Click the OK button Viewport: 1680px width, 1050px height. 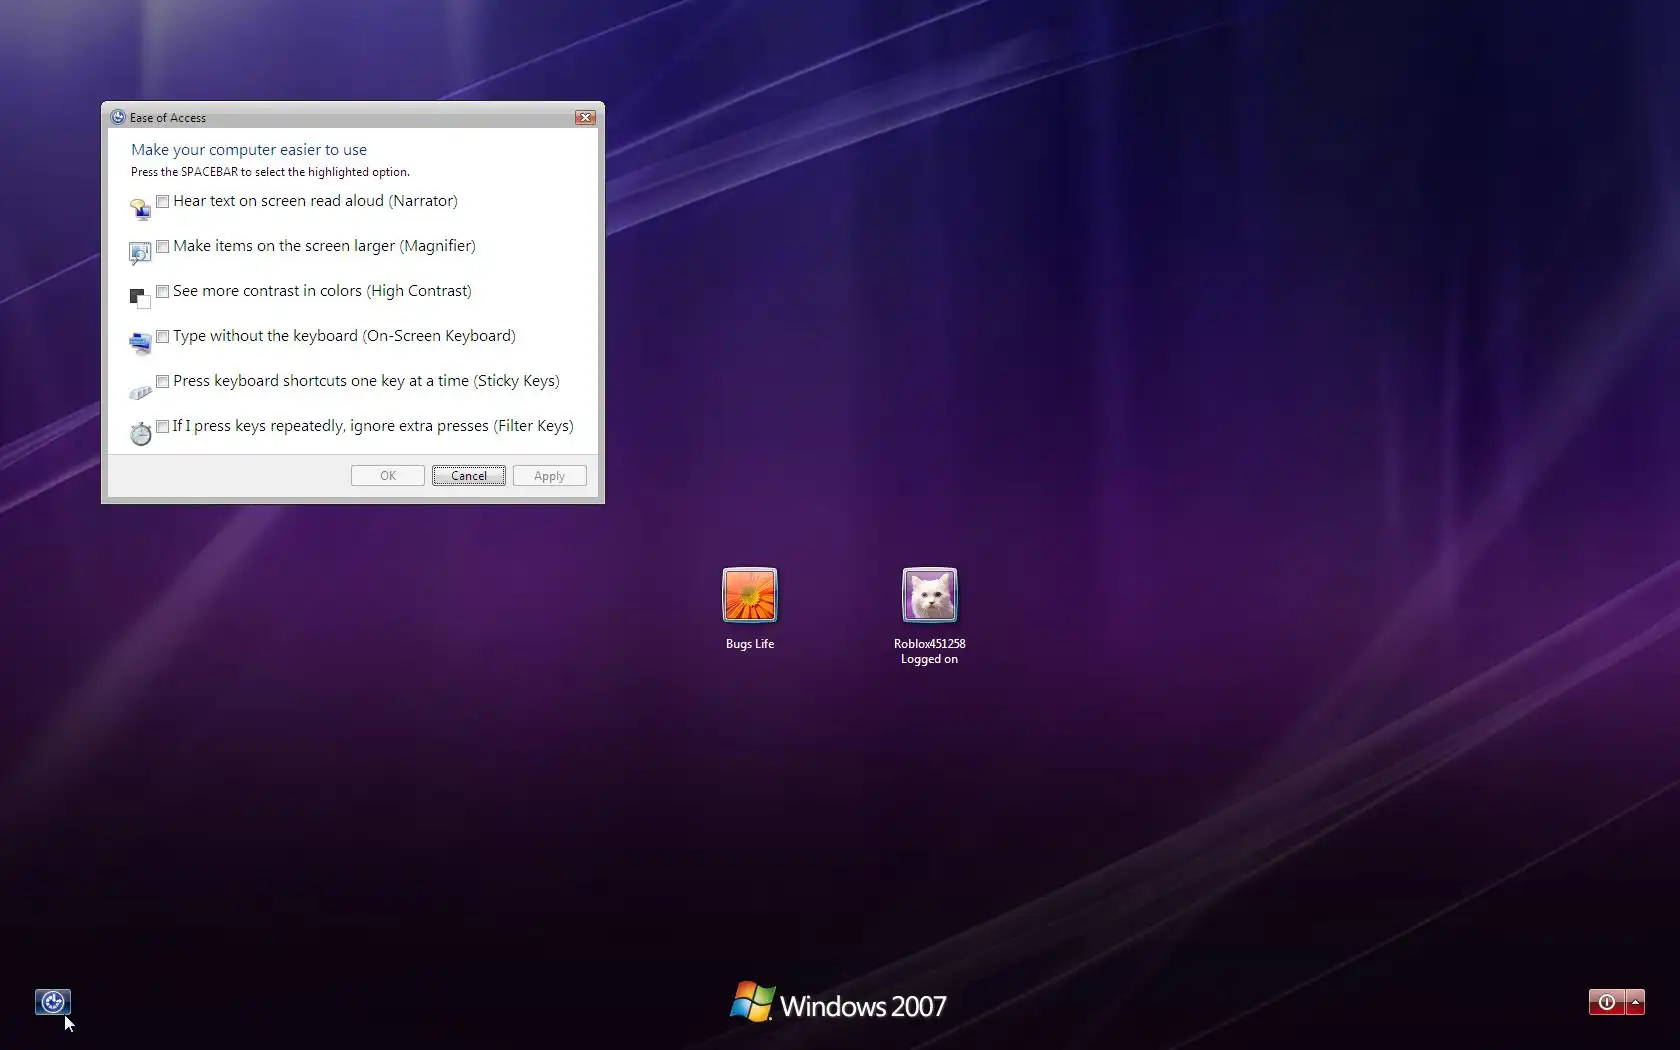(388, 476)
